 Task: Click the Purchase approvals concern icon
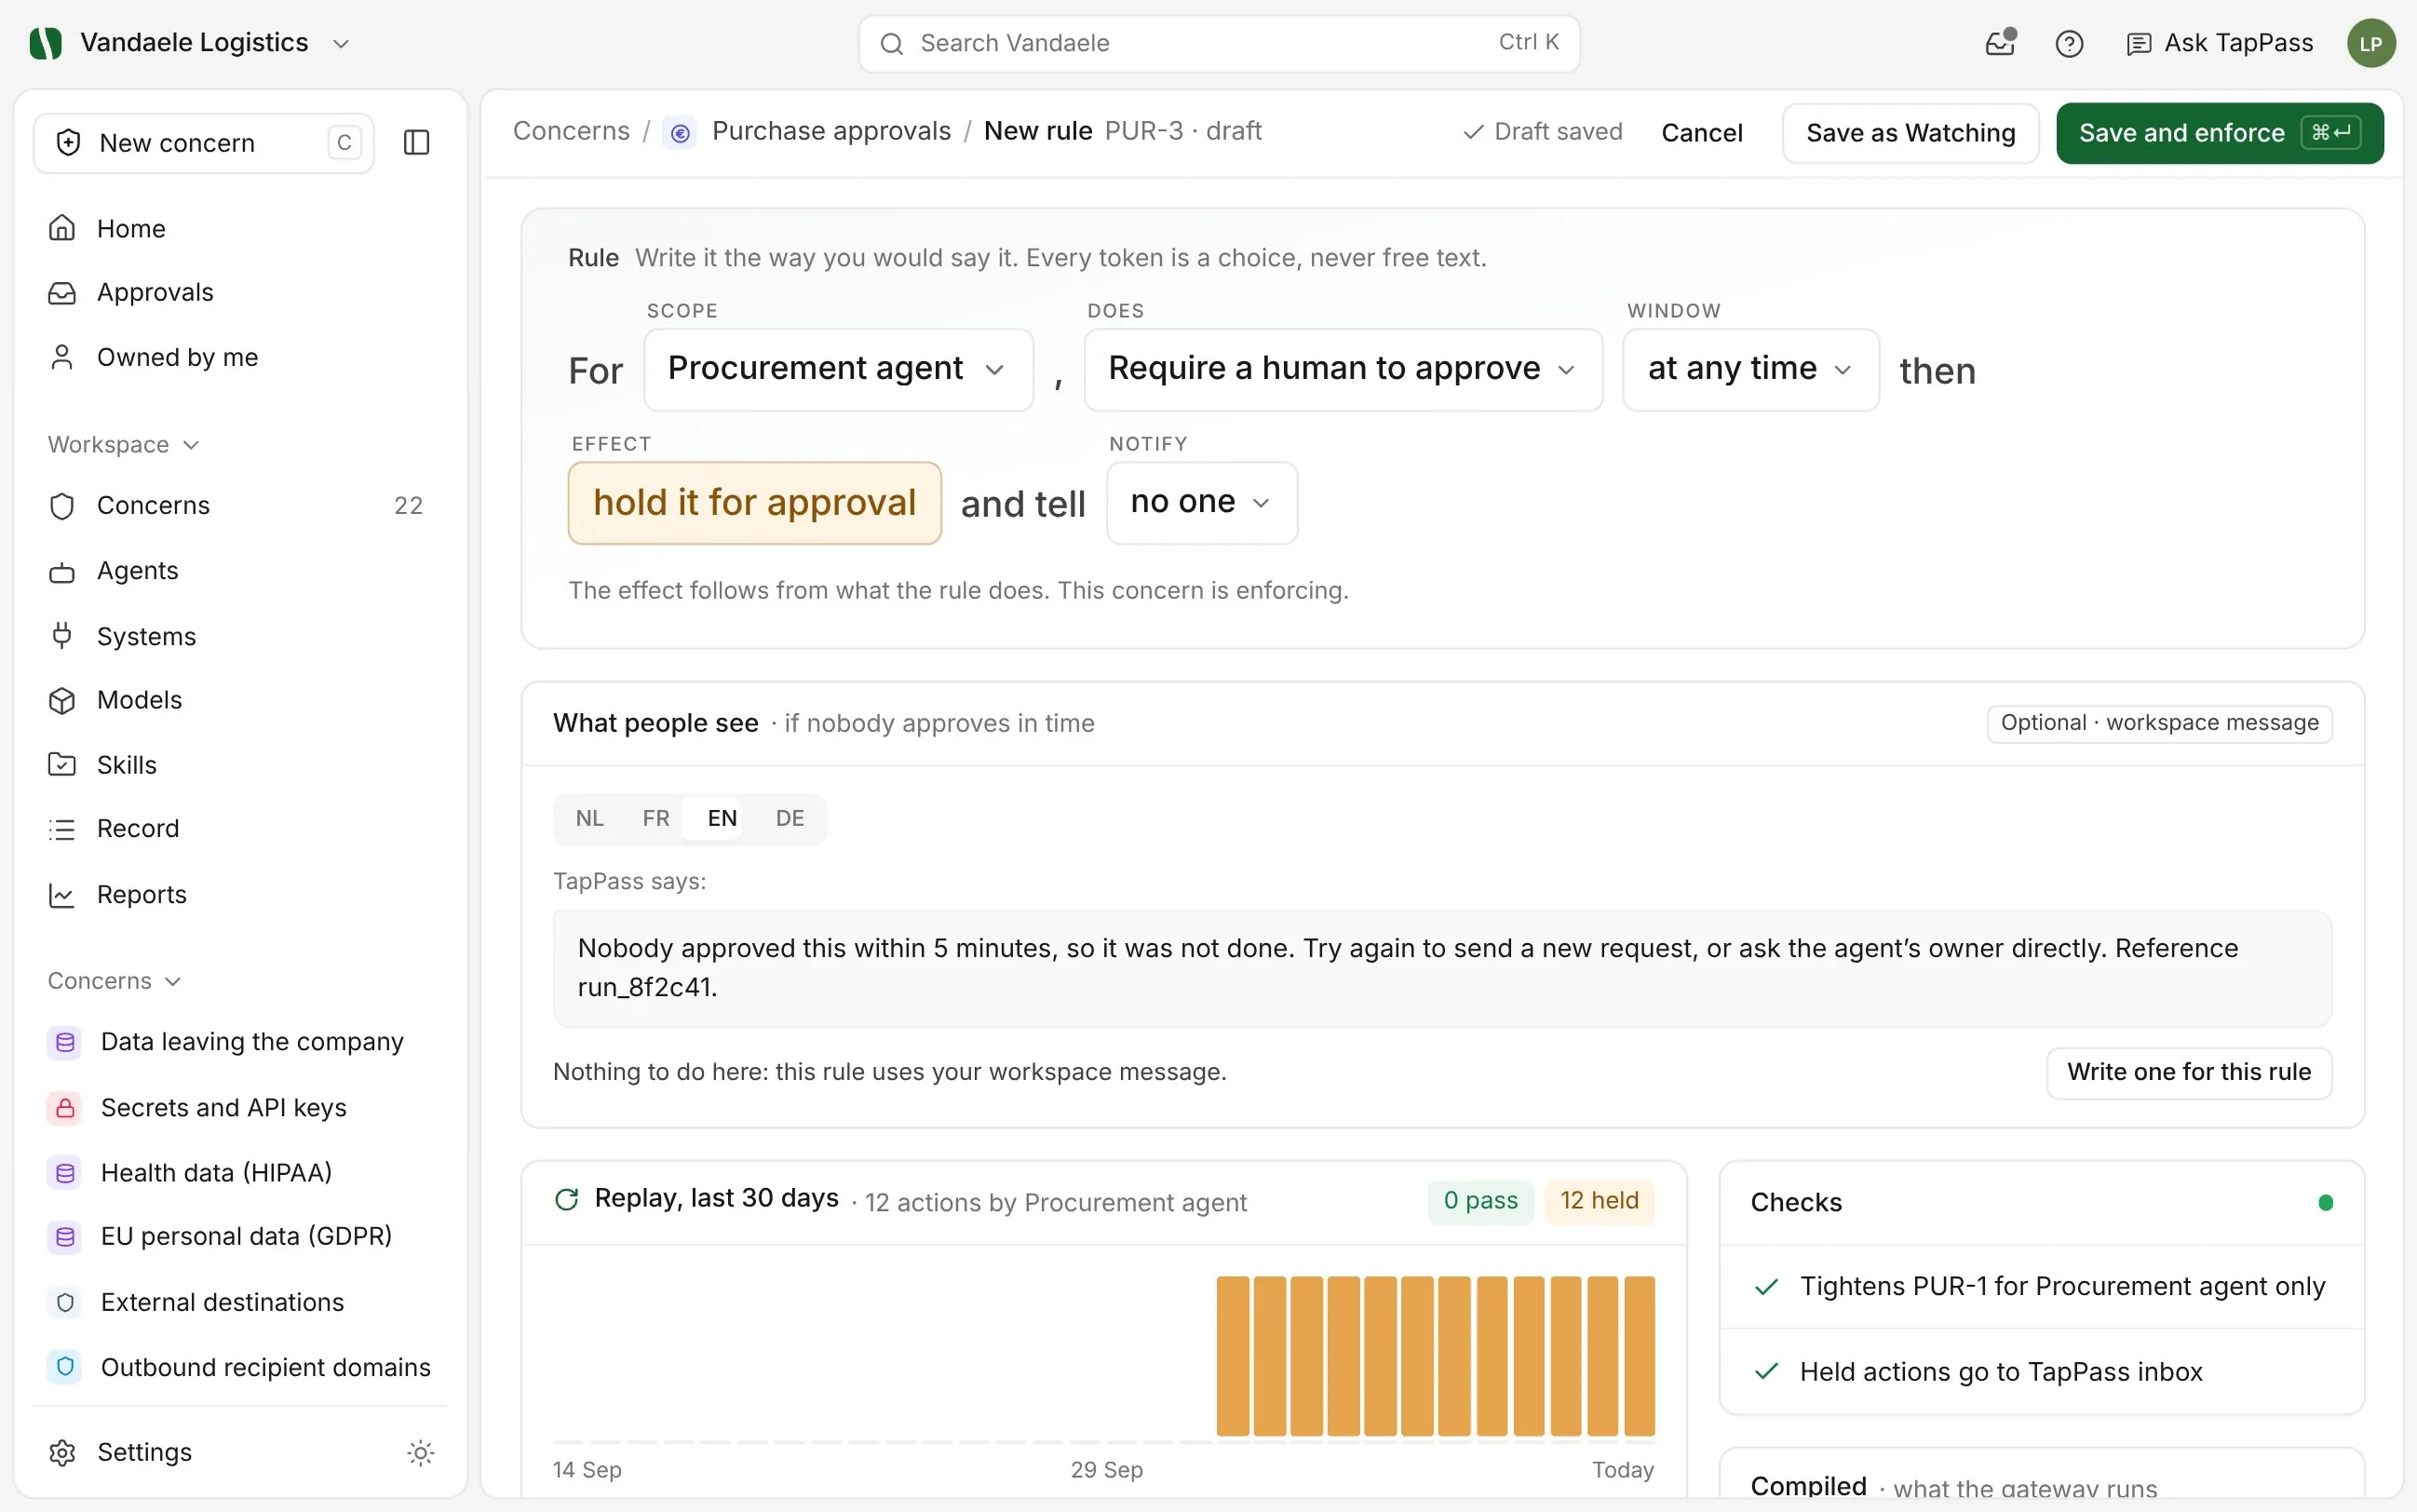[x=680, y=132]
